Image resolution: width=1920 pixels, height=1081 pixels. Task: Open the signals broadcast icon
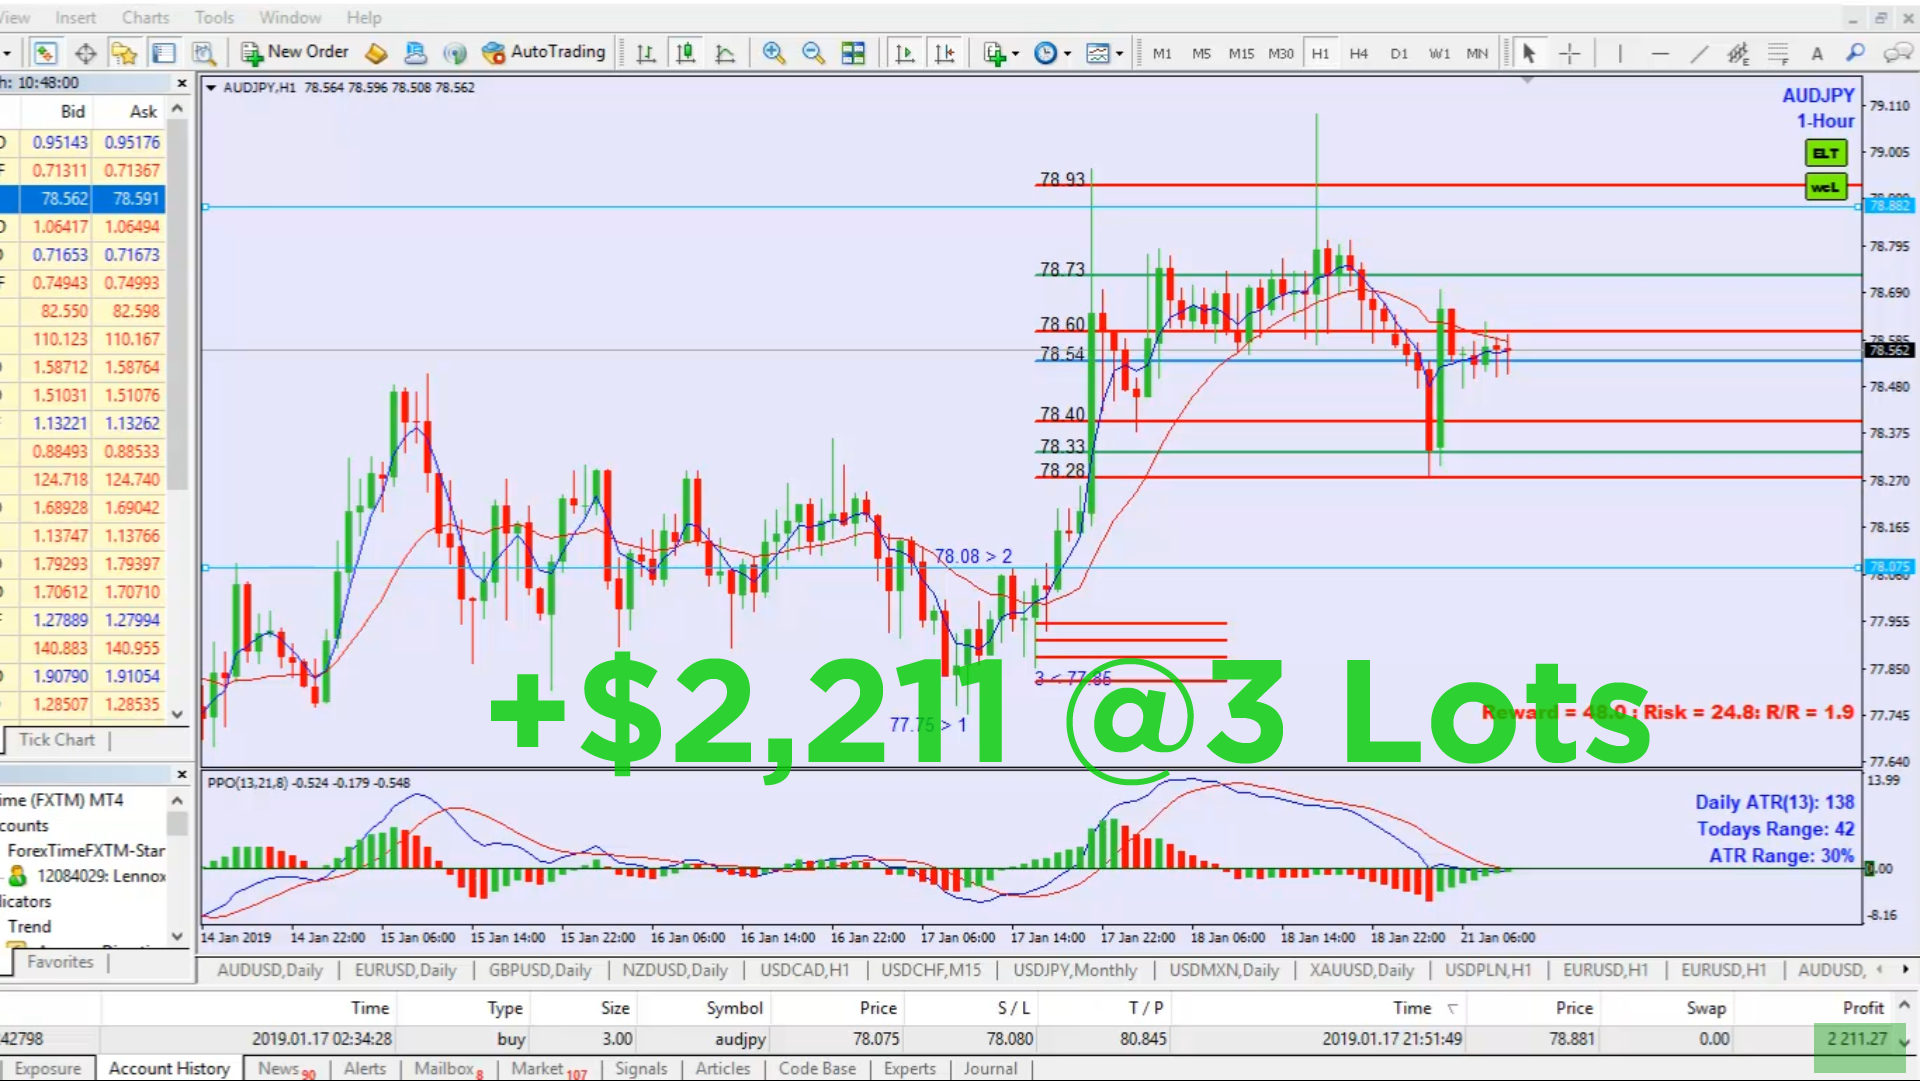point(455,53)
